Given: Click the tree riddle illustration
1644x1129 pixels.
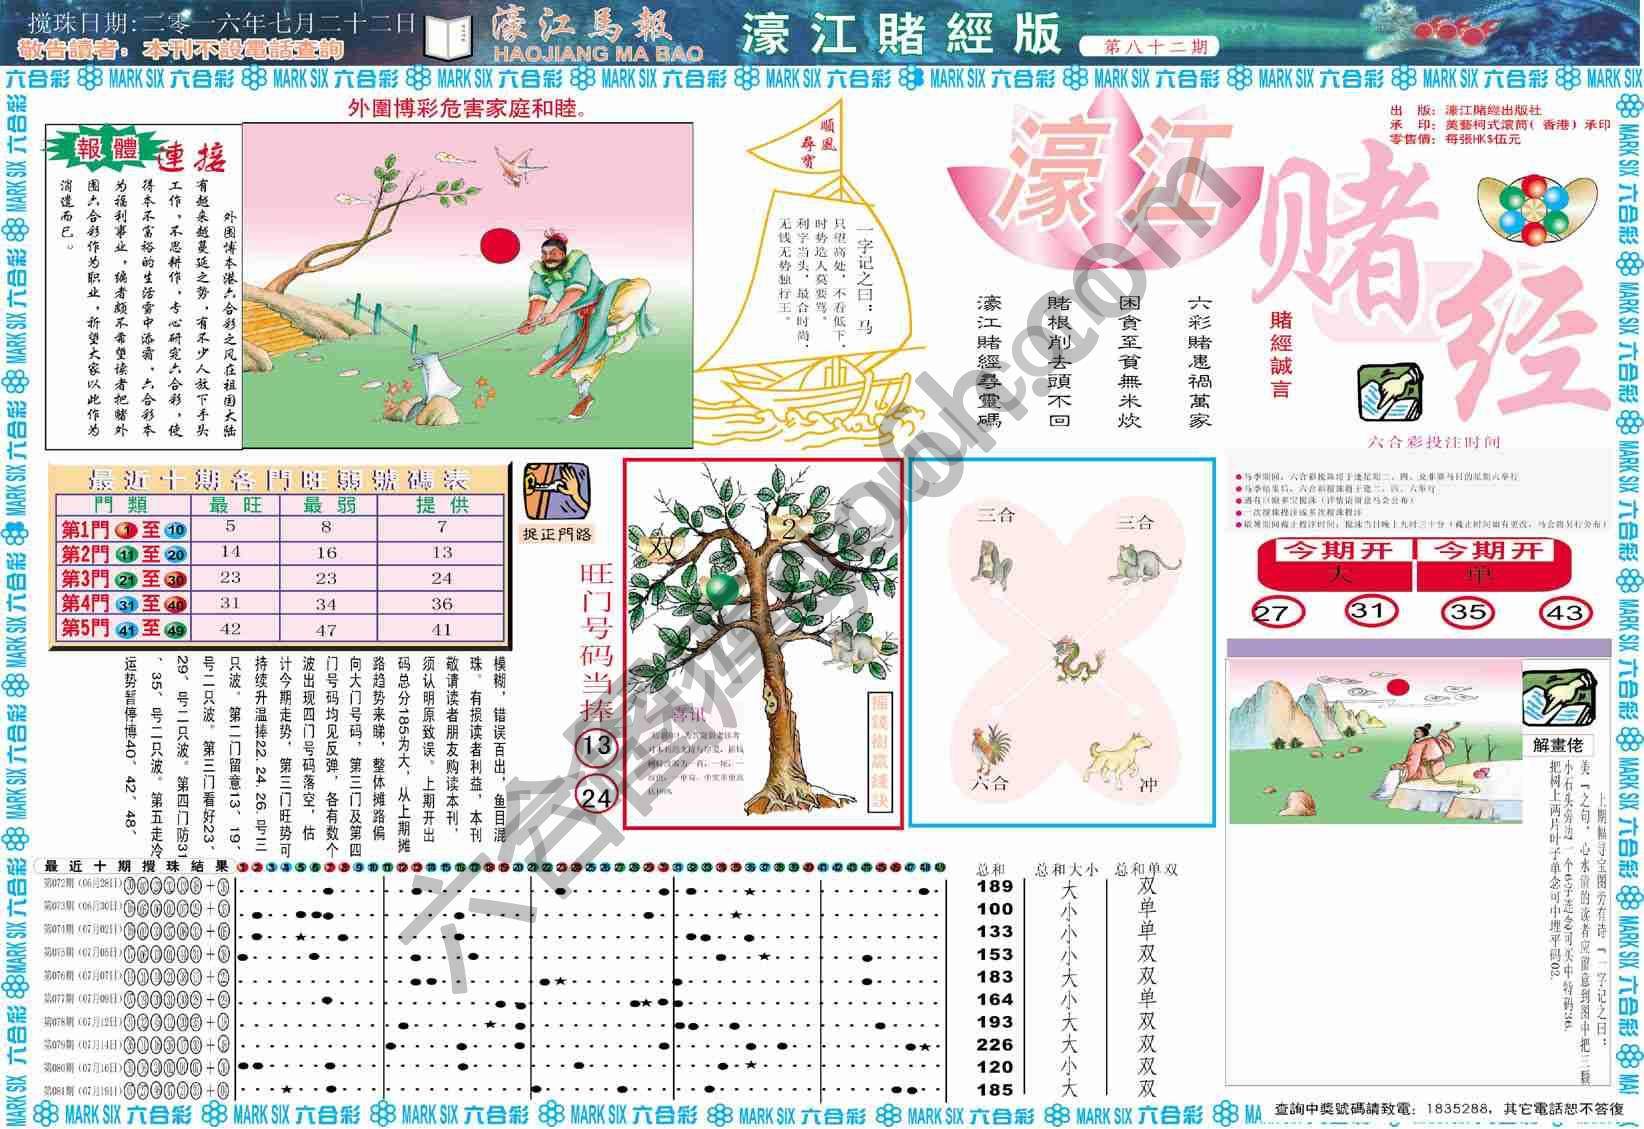Looking at the screenshot, I should click(762, 643).
